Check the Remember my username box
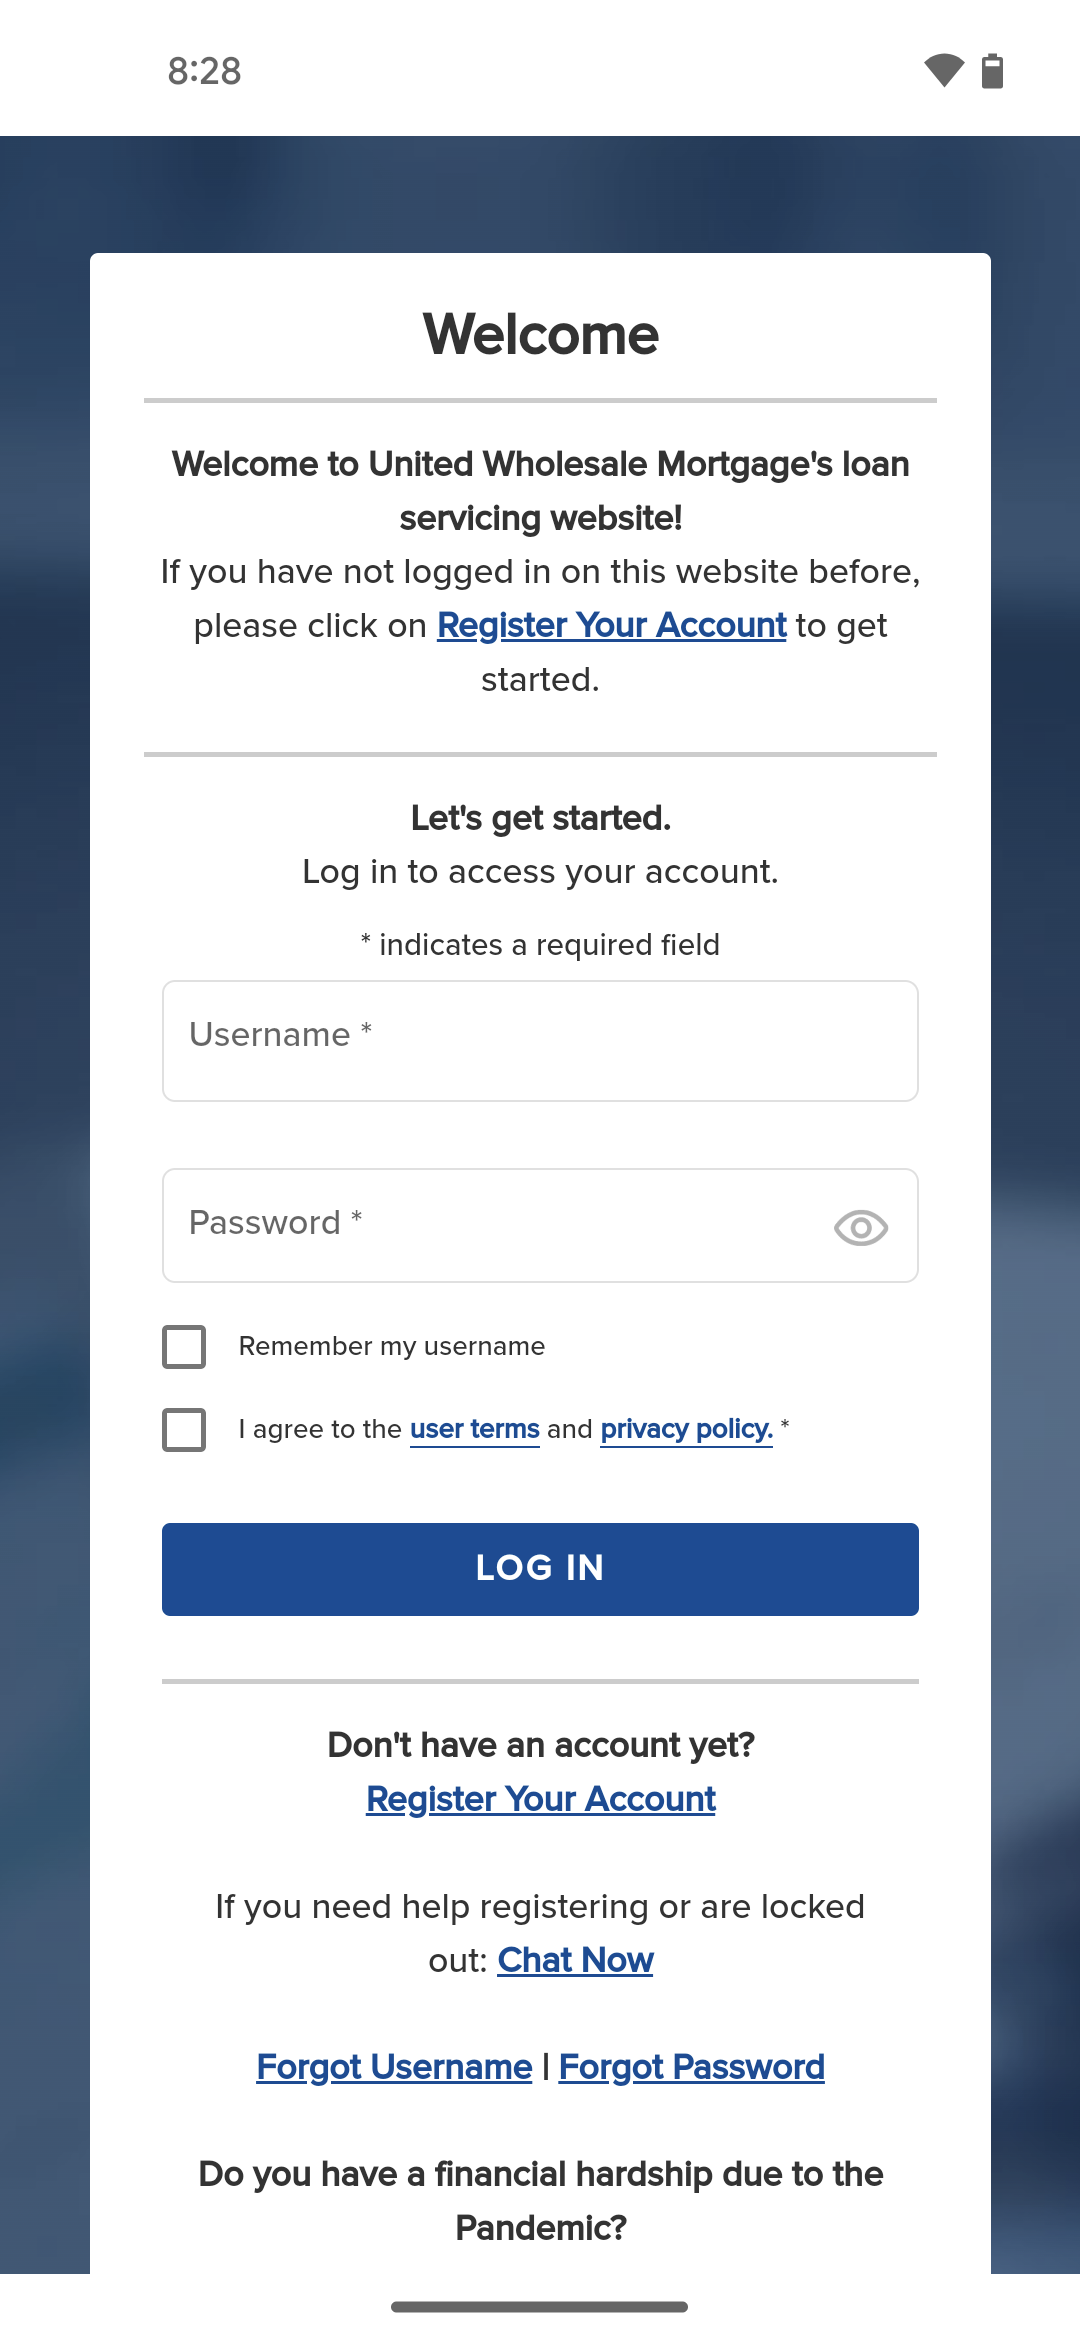The height and width of the screenshot is (2340, 1080). pyautogui.click(x=184, y=1346)
